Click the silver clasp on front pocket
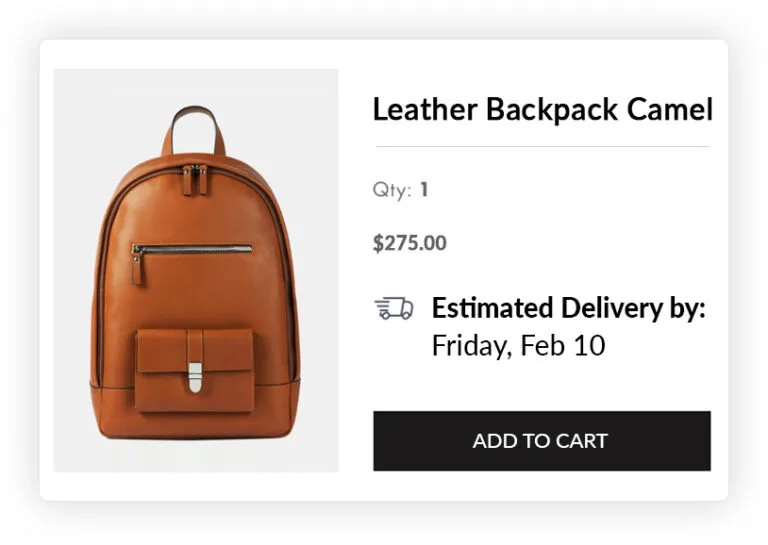Screen dimensions: 768x545 tap(195, 376)
